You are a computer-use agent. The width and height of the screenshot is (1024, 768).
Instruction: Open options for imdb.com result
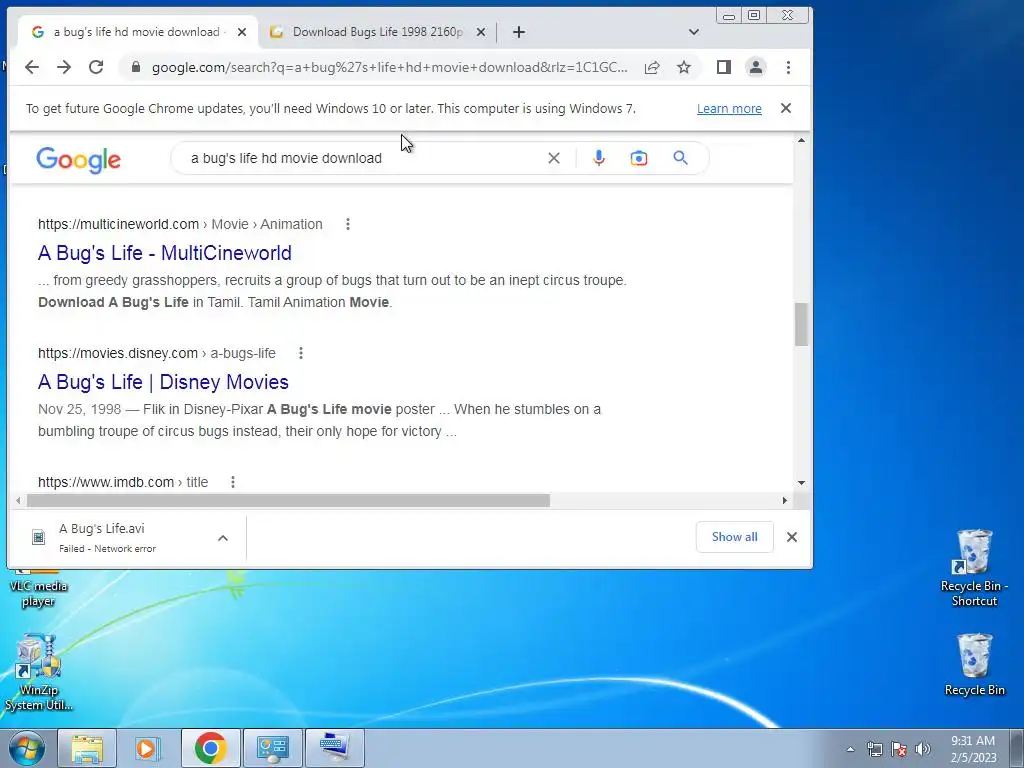[233, 482]
